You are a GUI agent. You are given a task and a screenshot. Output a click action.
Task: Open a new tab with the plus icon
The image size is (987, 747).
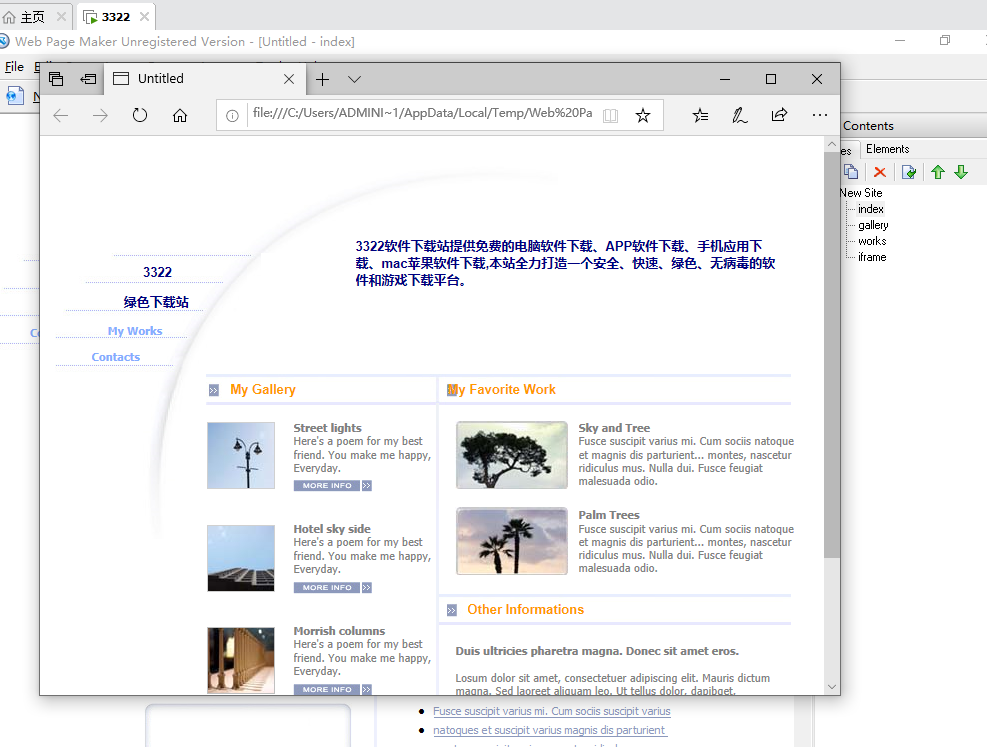pos(322,79)
